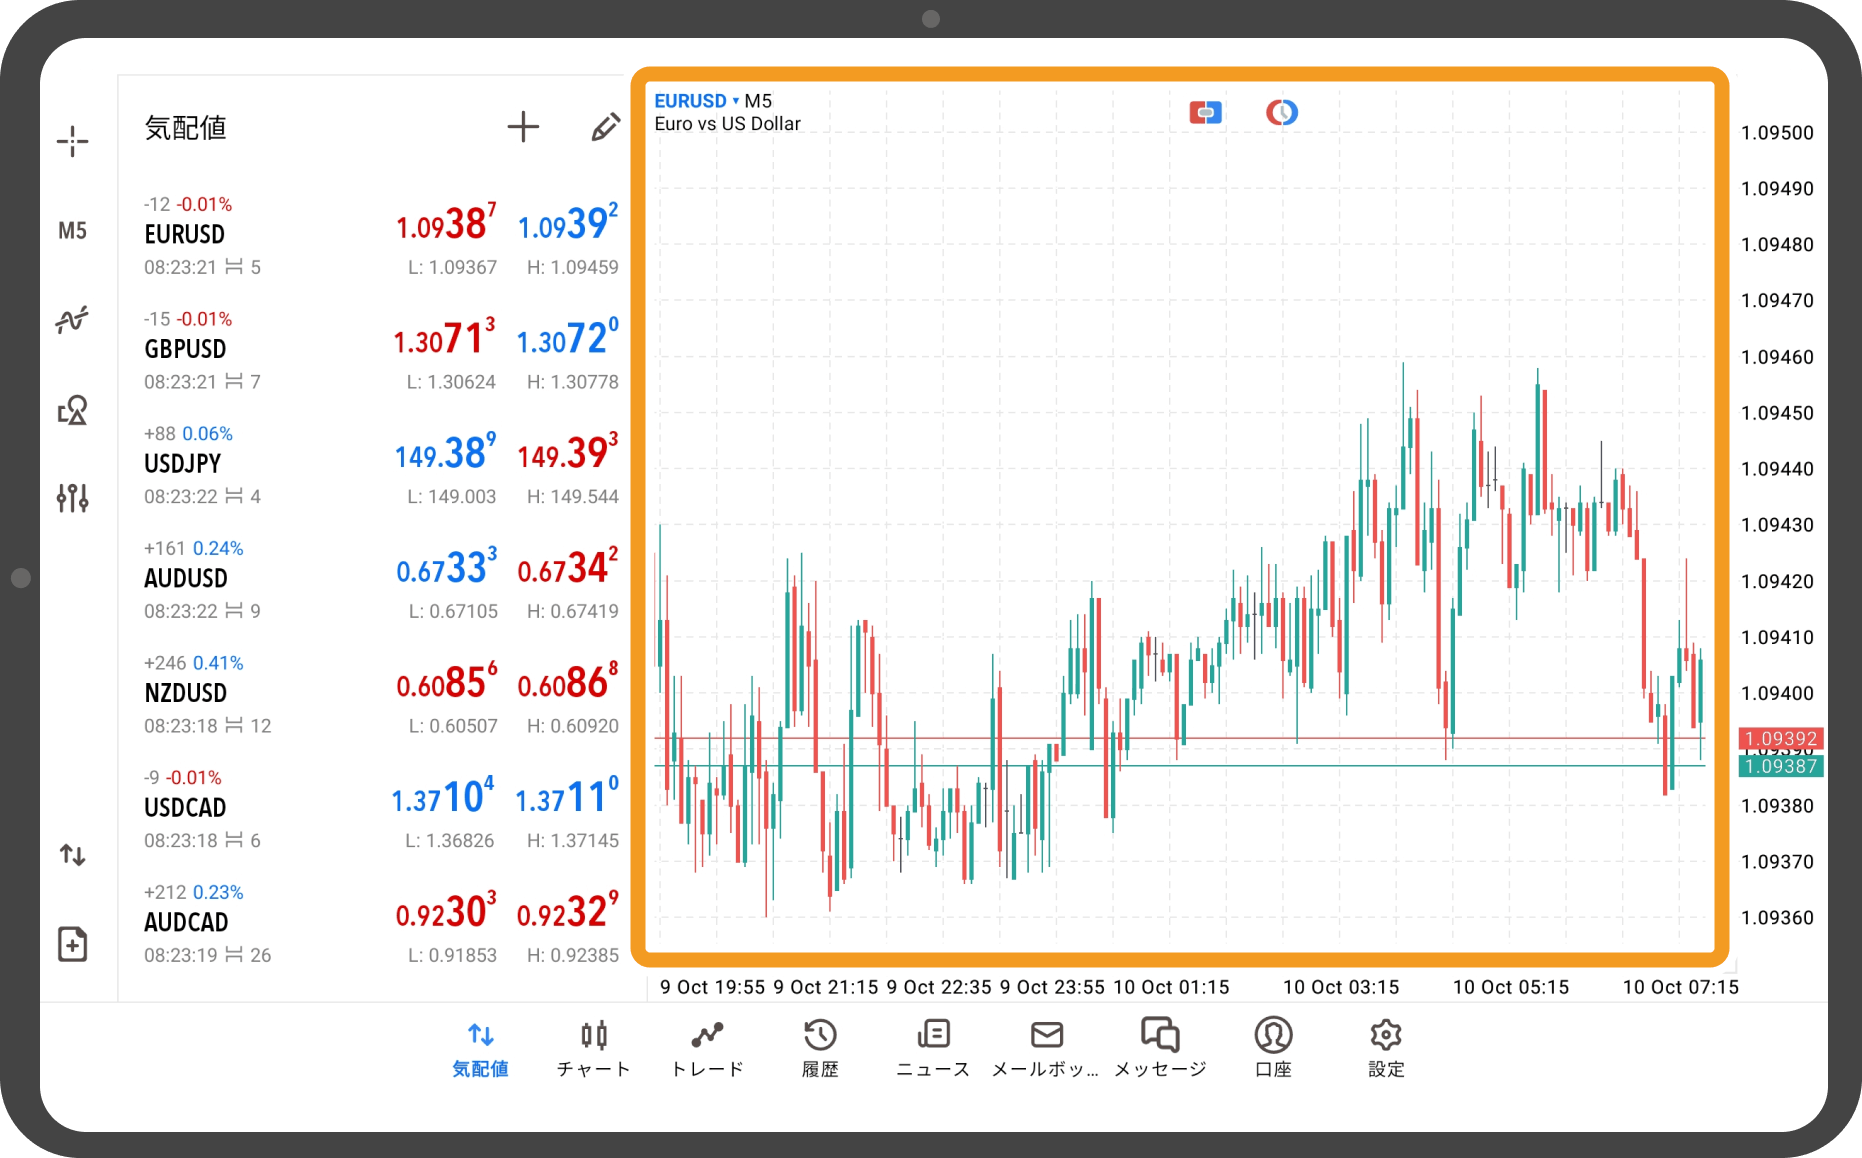Open the 履歴 history tab
The width and height of the screenshot is (1862, 1158).
click(x=820, y=1047)
